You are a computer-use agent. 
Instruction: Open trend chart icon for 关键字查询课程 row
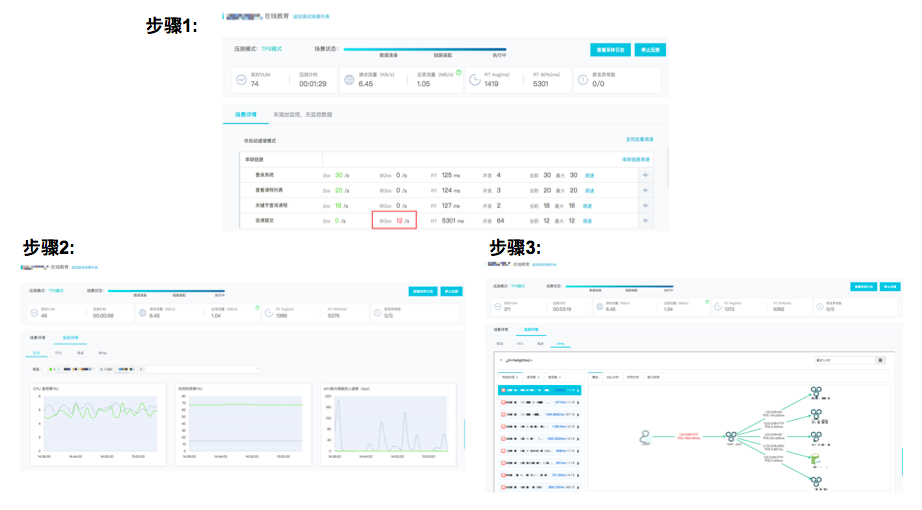click(645, 206)
